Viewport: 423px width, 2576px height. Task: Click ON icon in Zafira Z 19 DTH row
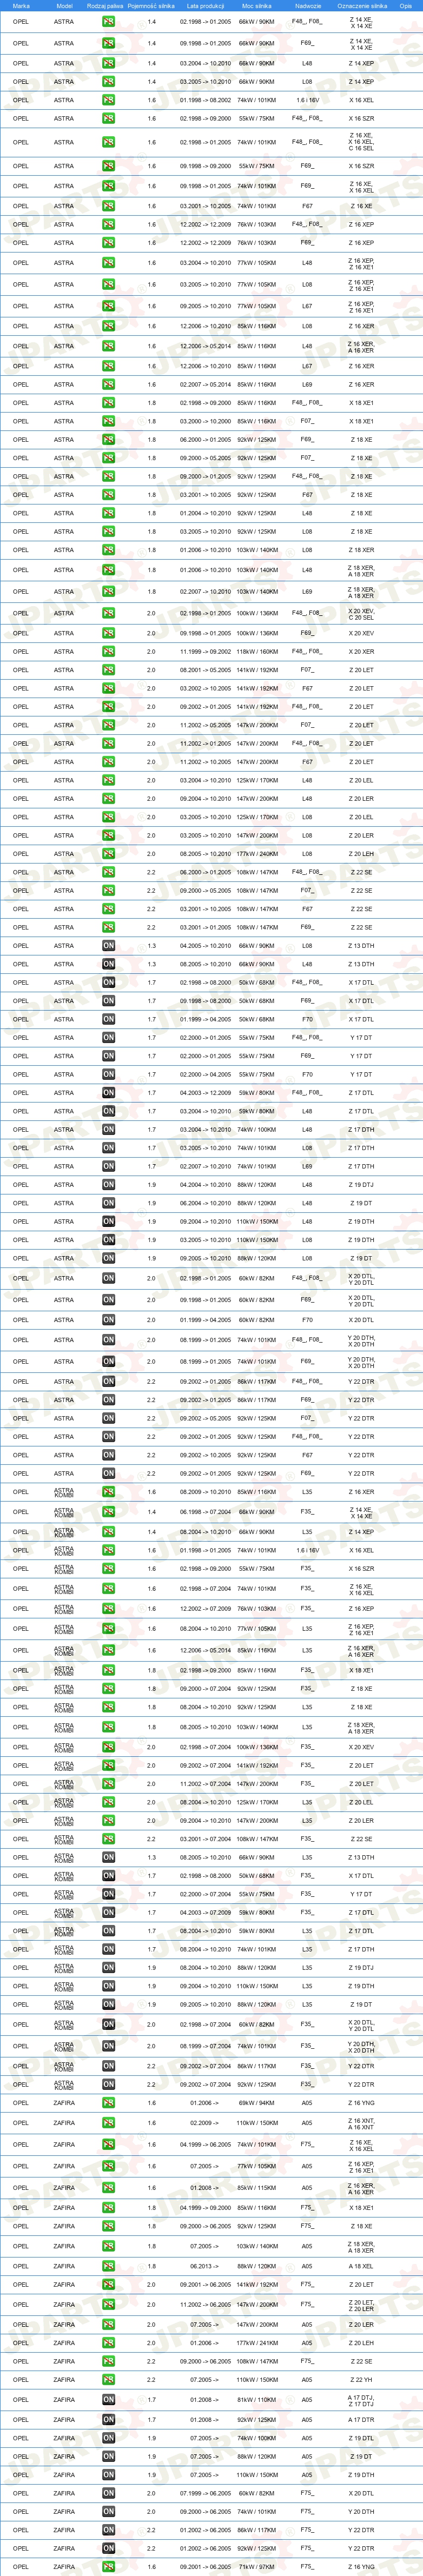pyautogui.click(x=108, y=2475)
